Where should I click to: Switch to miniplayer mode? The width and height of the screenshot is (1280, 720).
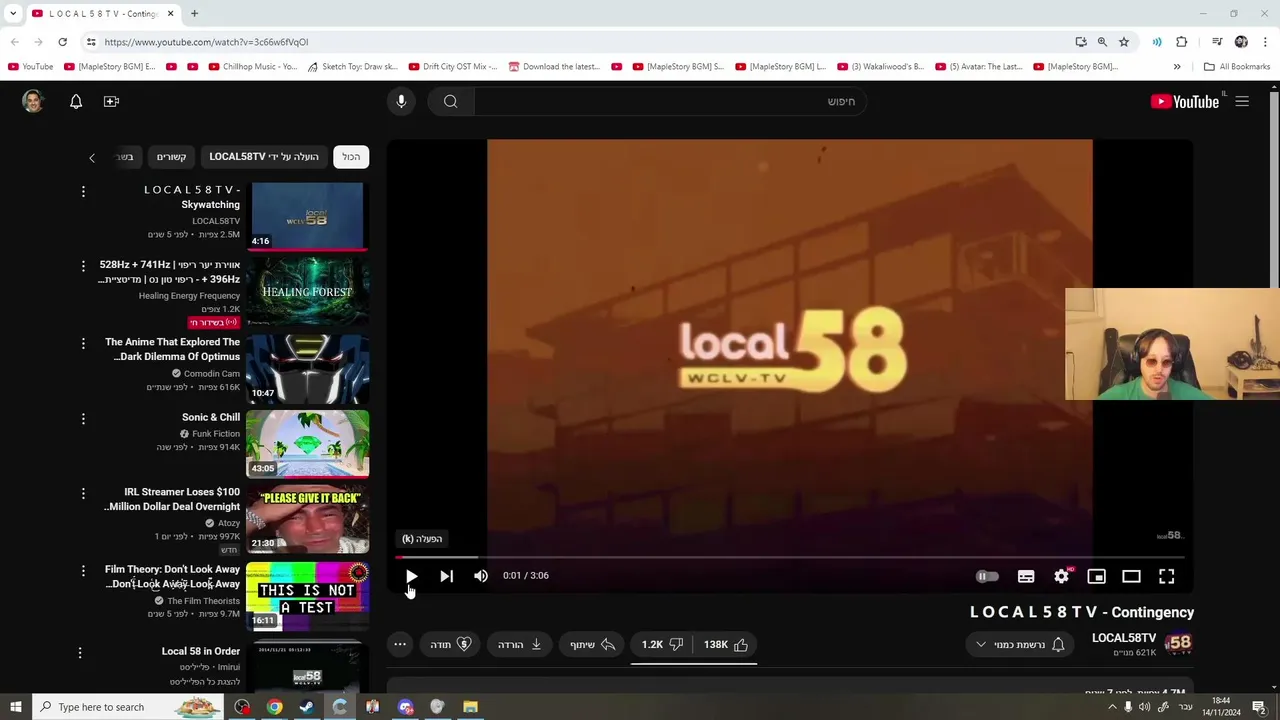[1096, 576]
